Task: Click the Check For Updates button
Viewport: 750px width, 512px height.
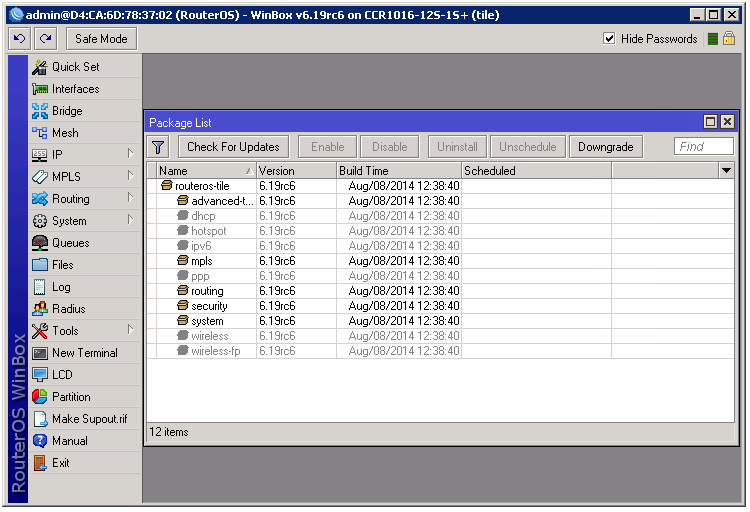Action: (x=233, y=147)
